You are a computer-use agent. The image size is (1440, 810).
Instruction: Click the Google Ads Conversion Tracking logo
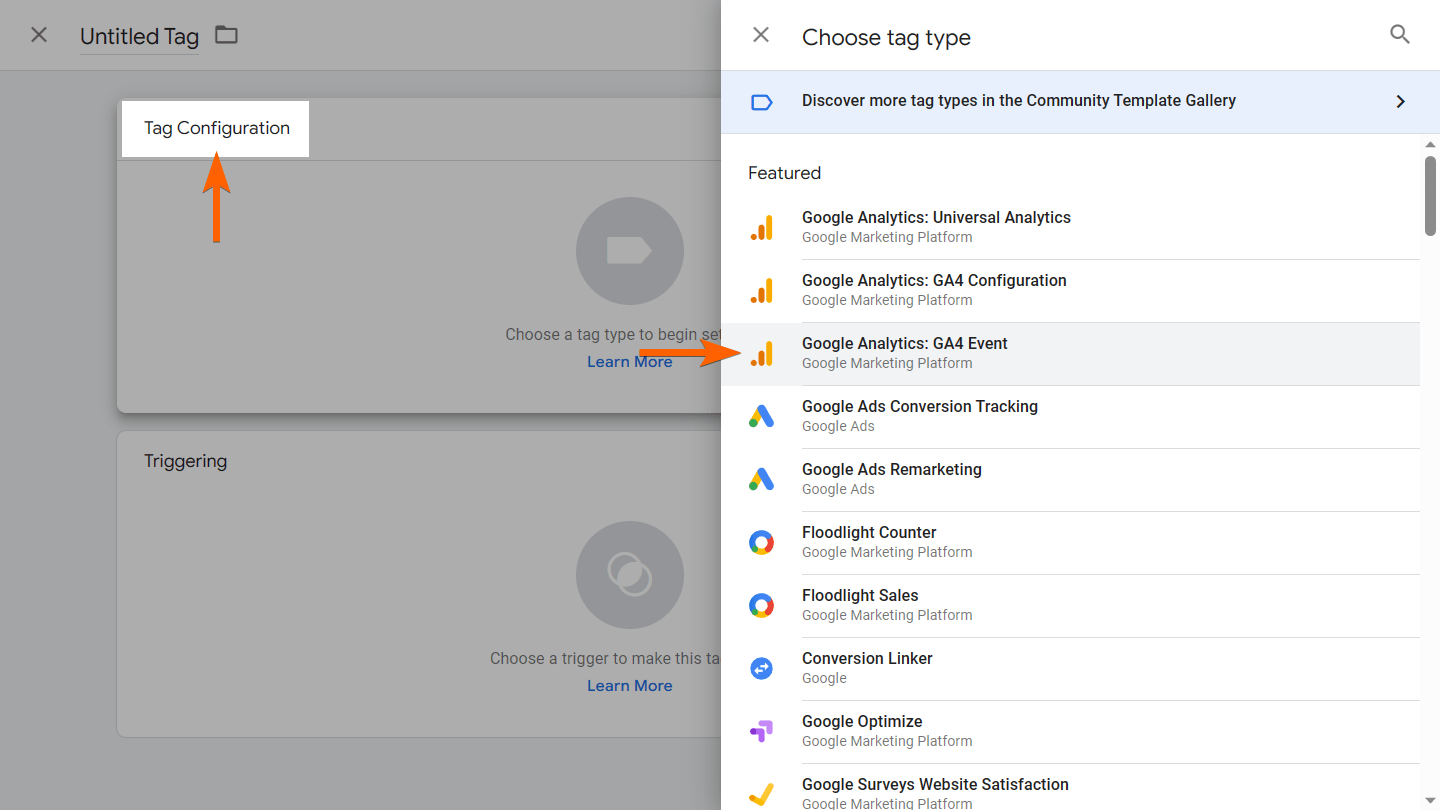(762, 417)
